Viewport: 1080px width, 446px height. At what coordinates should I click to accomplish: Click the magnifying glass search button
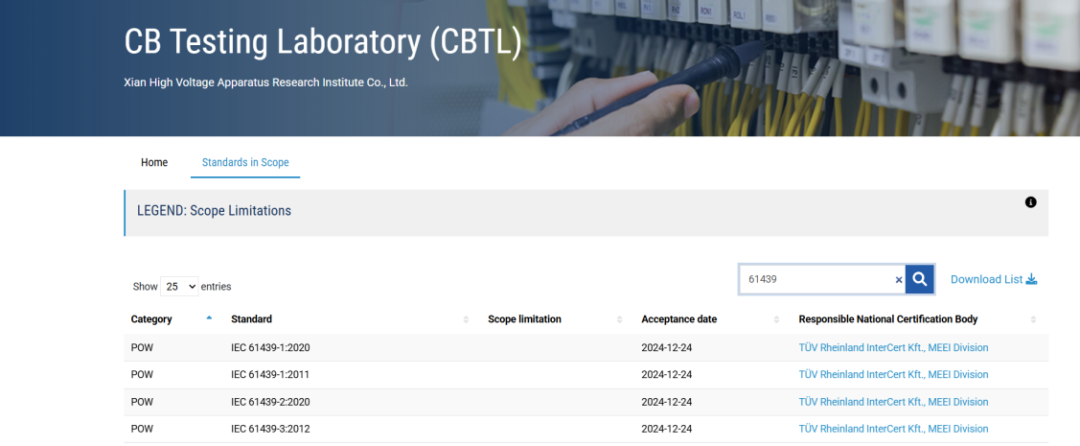click(x=919, y=279)
